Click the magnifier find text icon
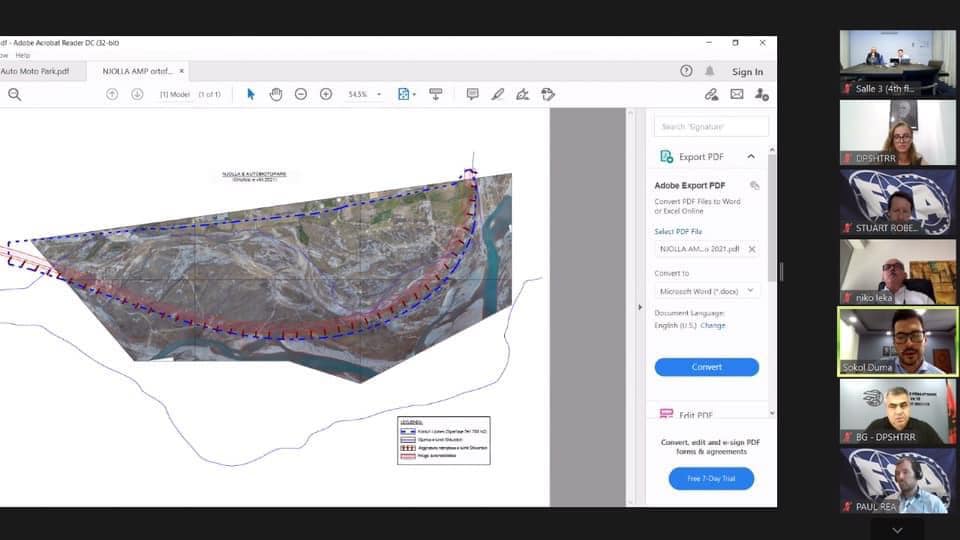 (x=15, y=94)
